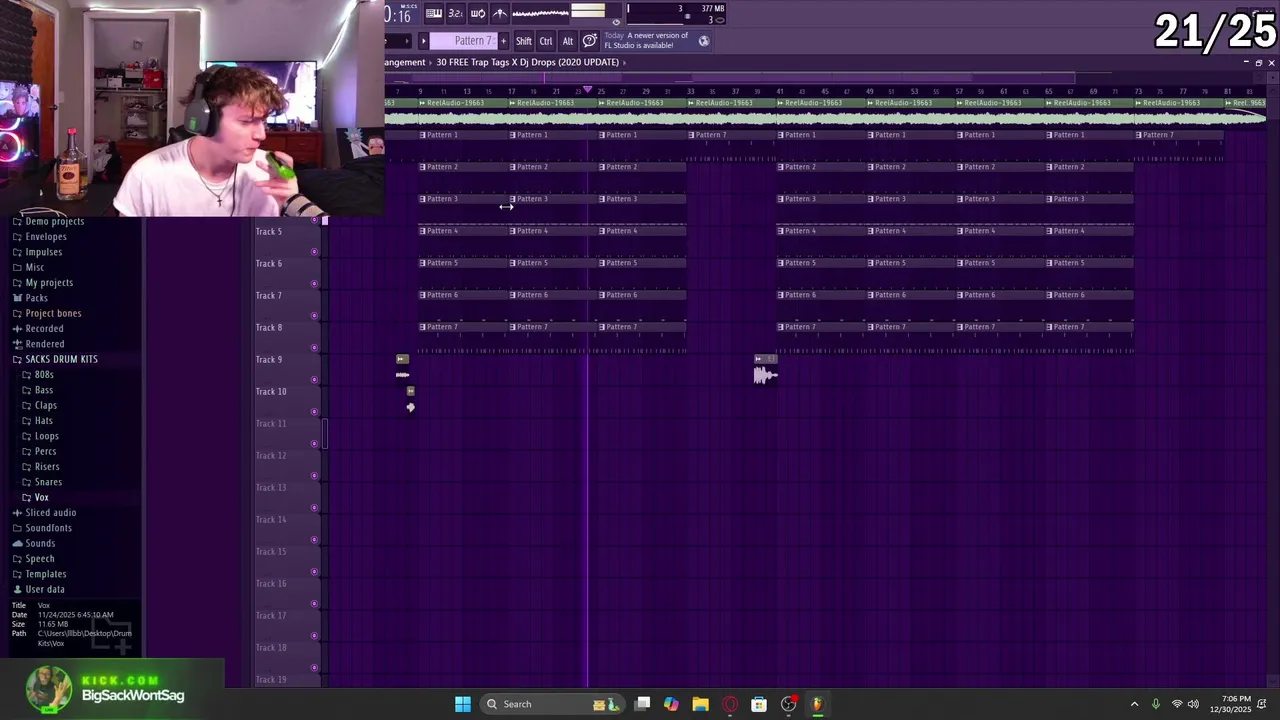Click the globe icon in news panel
This screenshot has width=1280, height=720.
(704, 41)
